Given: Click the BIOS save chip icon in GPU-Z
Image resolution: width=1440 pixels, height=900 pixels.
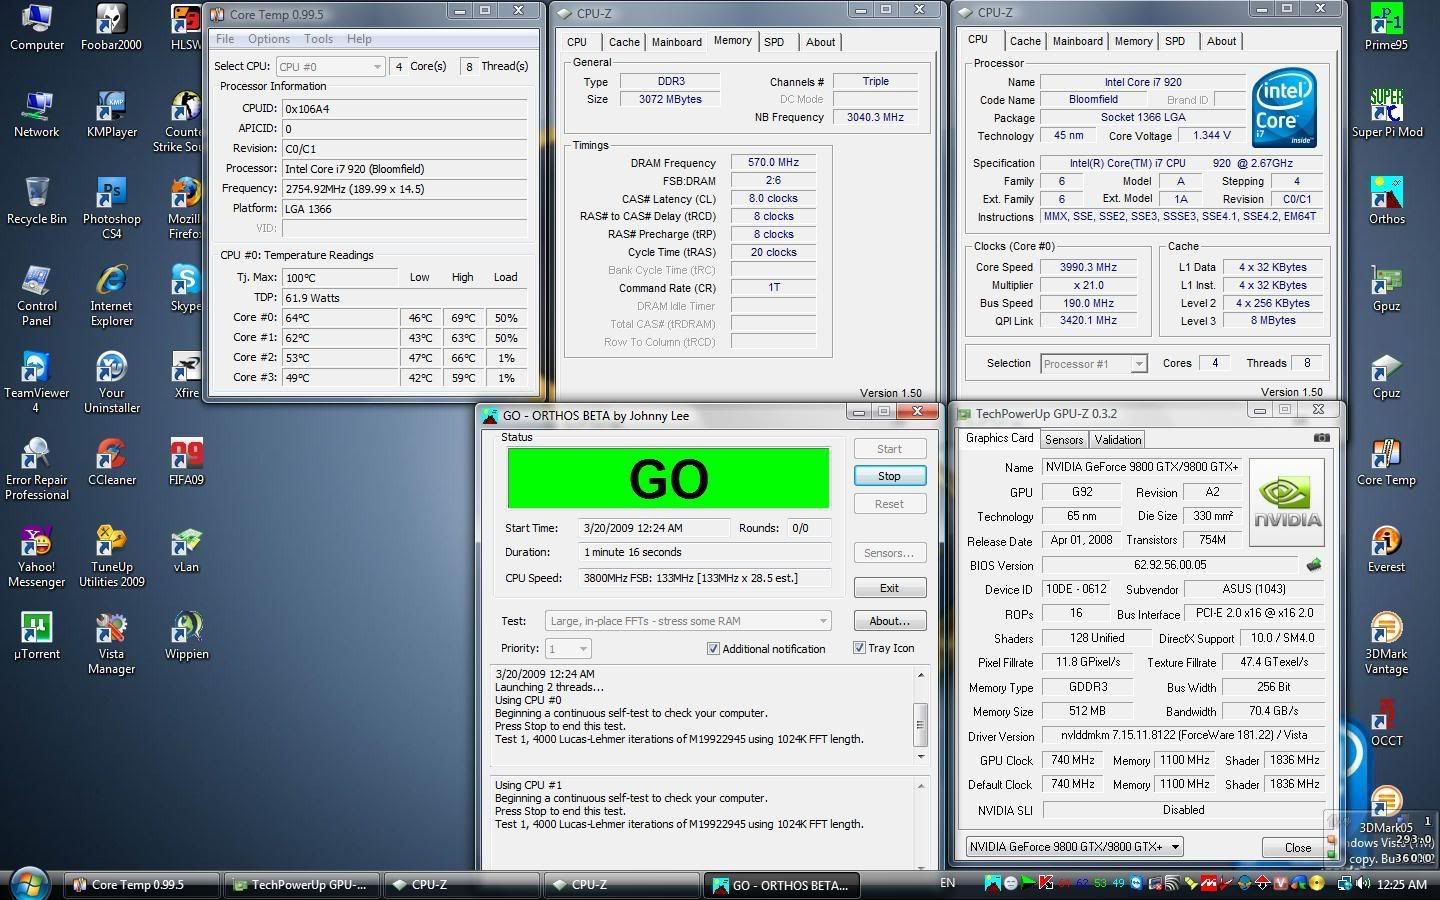Looking at the screenshot, I should 1313,565.
